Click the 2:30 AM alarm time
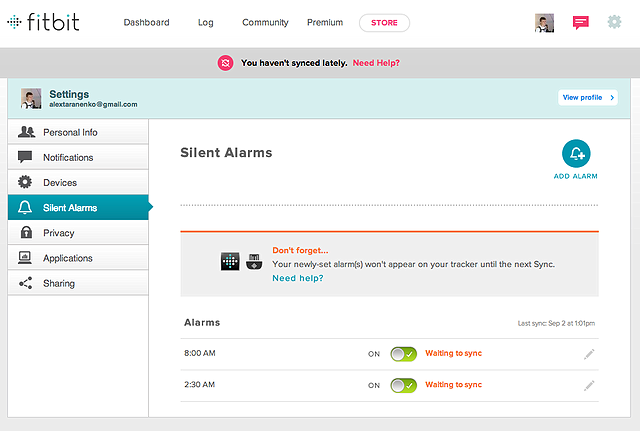Viewport: 640px width, 431px height. pos(199,385)
